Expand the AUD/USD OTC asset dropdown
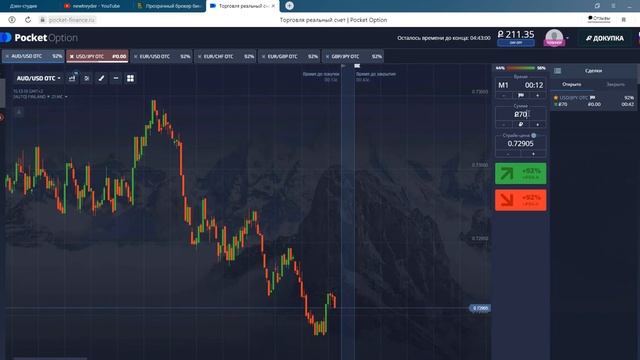 38,78
